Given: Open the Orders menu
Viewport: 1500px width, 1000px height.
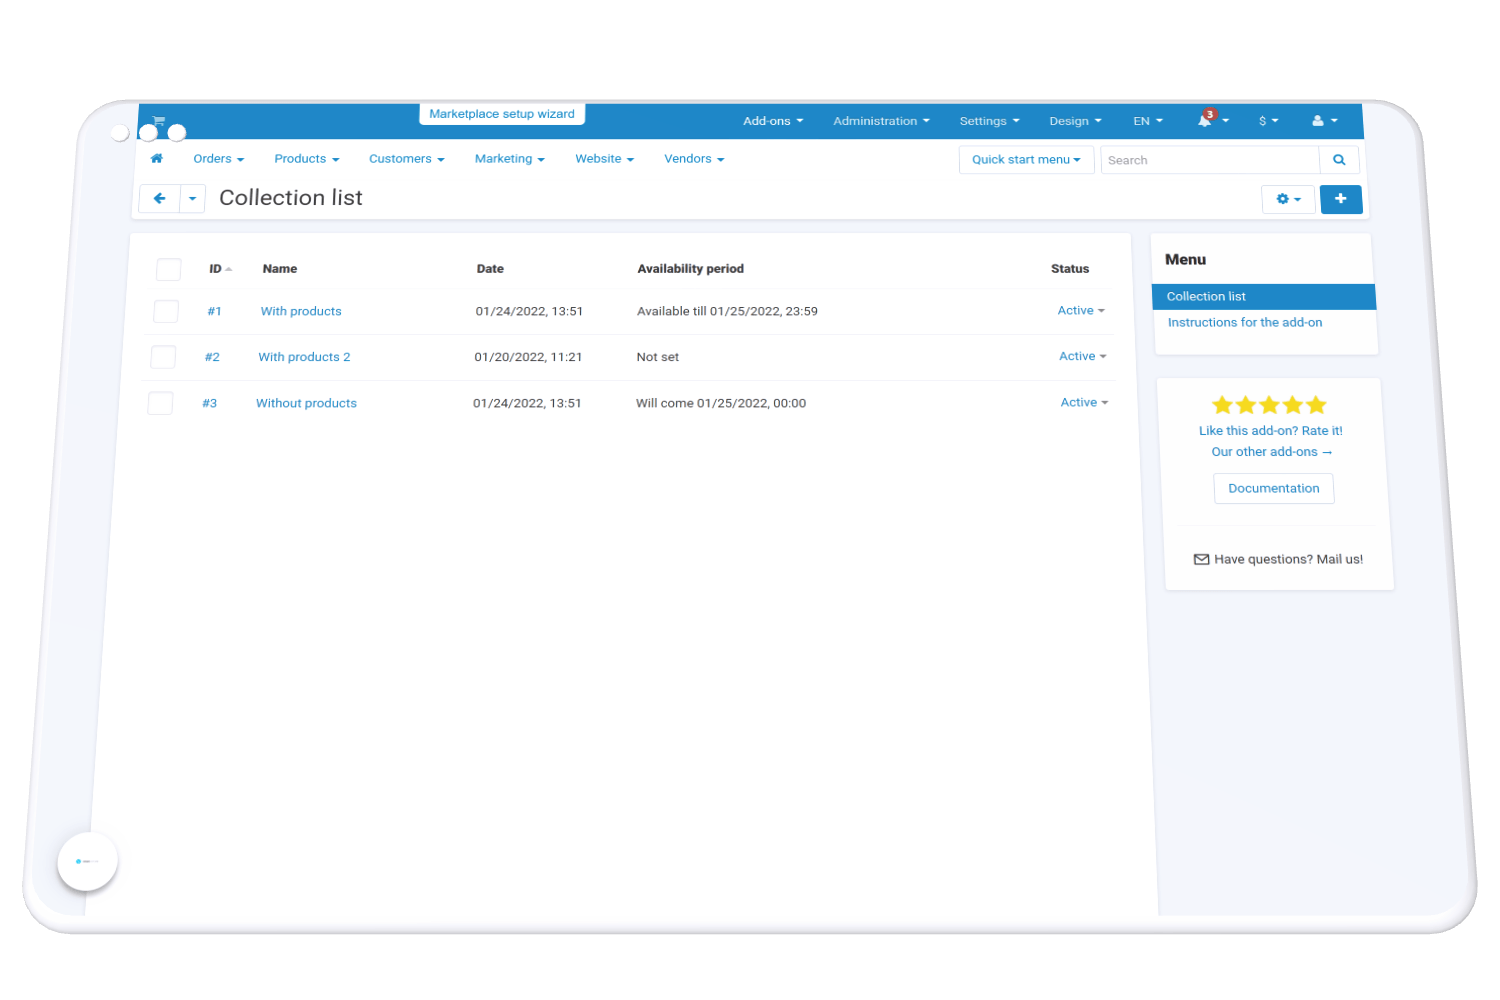Looking at the screenshot, I should click(218, 159).
